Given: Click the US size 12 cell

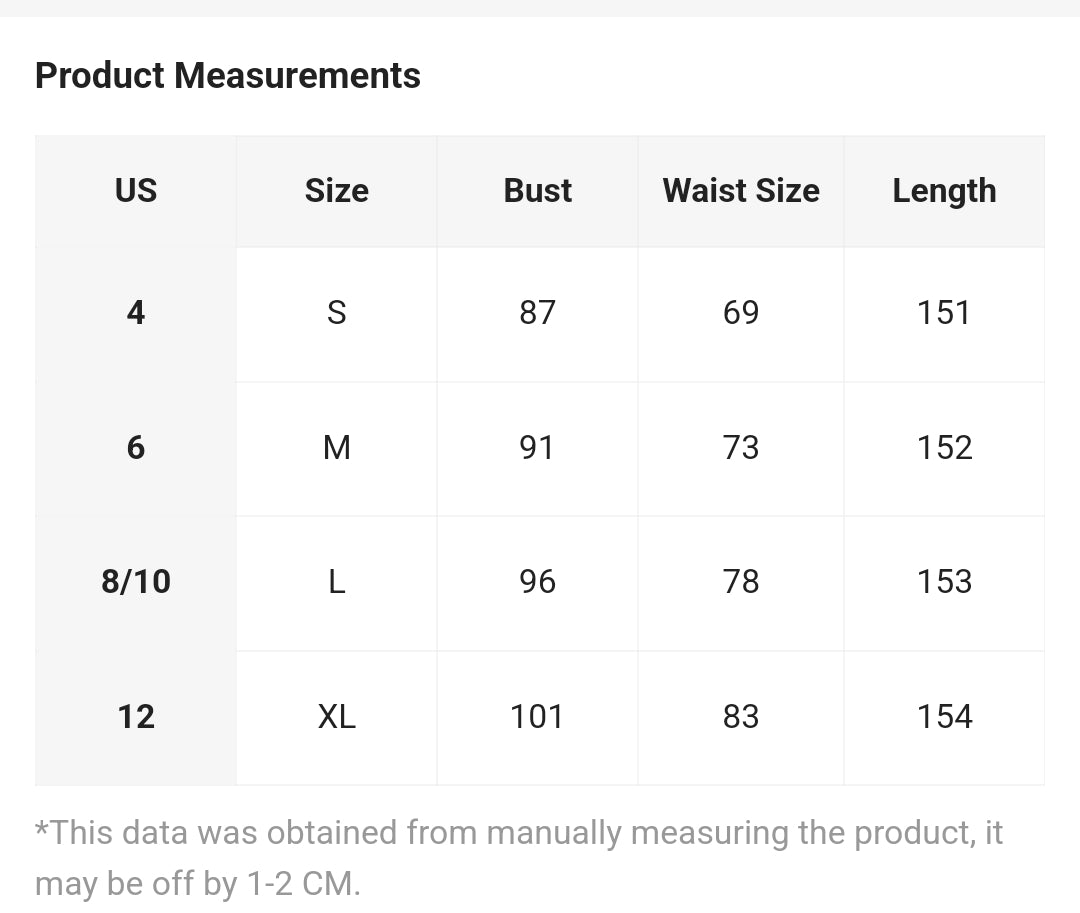Looking at the screenshot, I should point(136,717).
